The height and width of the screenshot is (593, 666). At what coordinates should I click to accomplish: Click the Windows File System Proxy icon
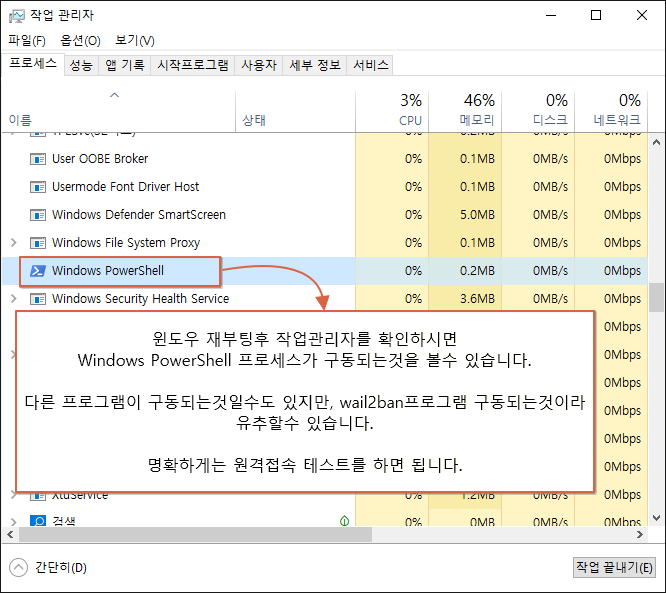[38, 243]
